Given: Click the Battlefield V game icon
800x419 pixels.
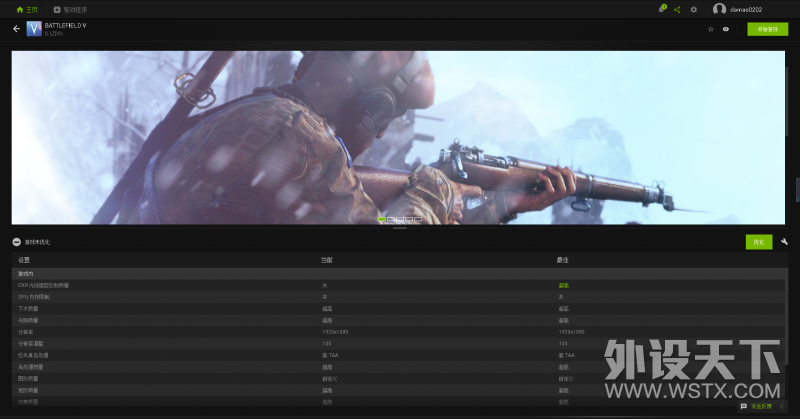Looking at the screenshot, I should click(x=34, y=29).
